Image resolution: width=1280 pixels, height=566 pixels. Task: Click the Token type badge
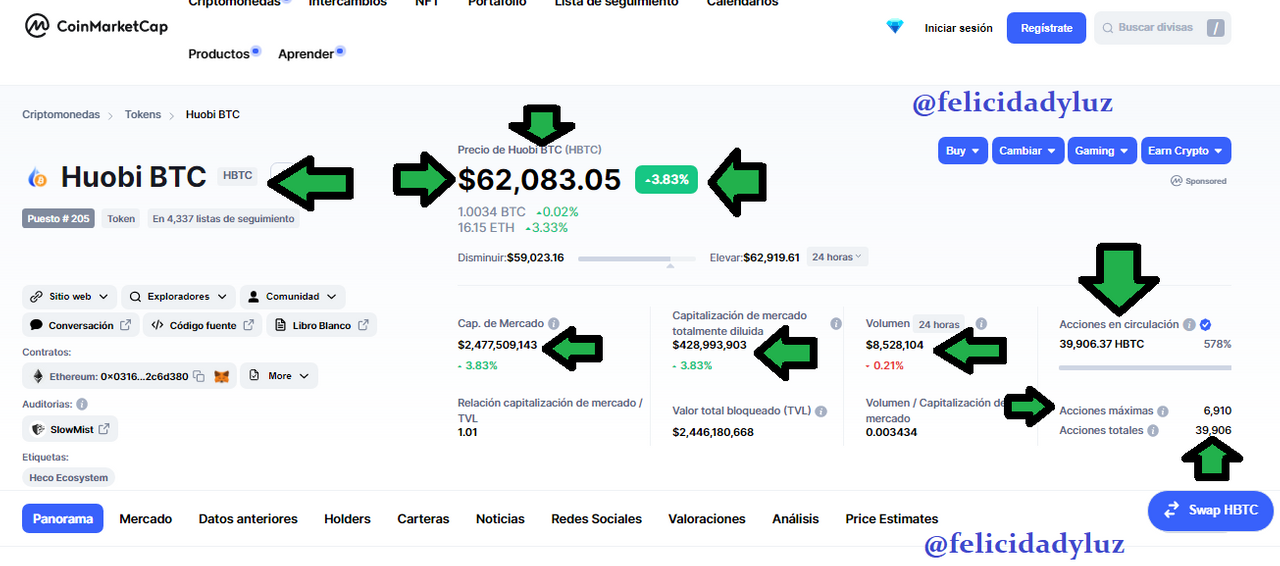pos(122,218)
